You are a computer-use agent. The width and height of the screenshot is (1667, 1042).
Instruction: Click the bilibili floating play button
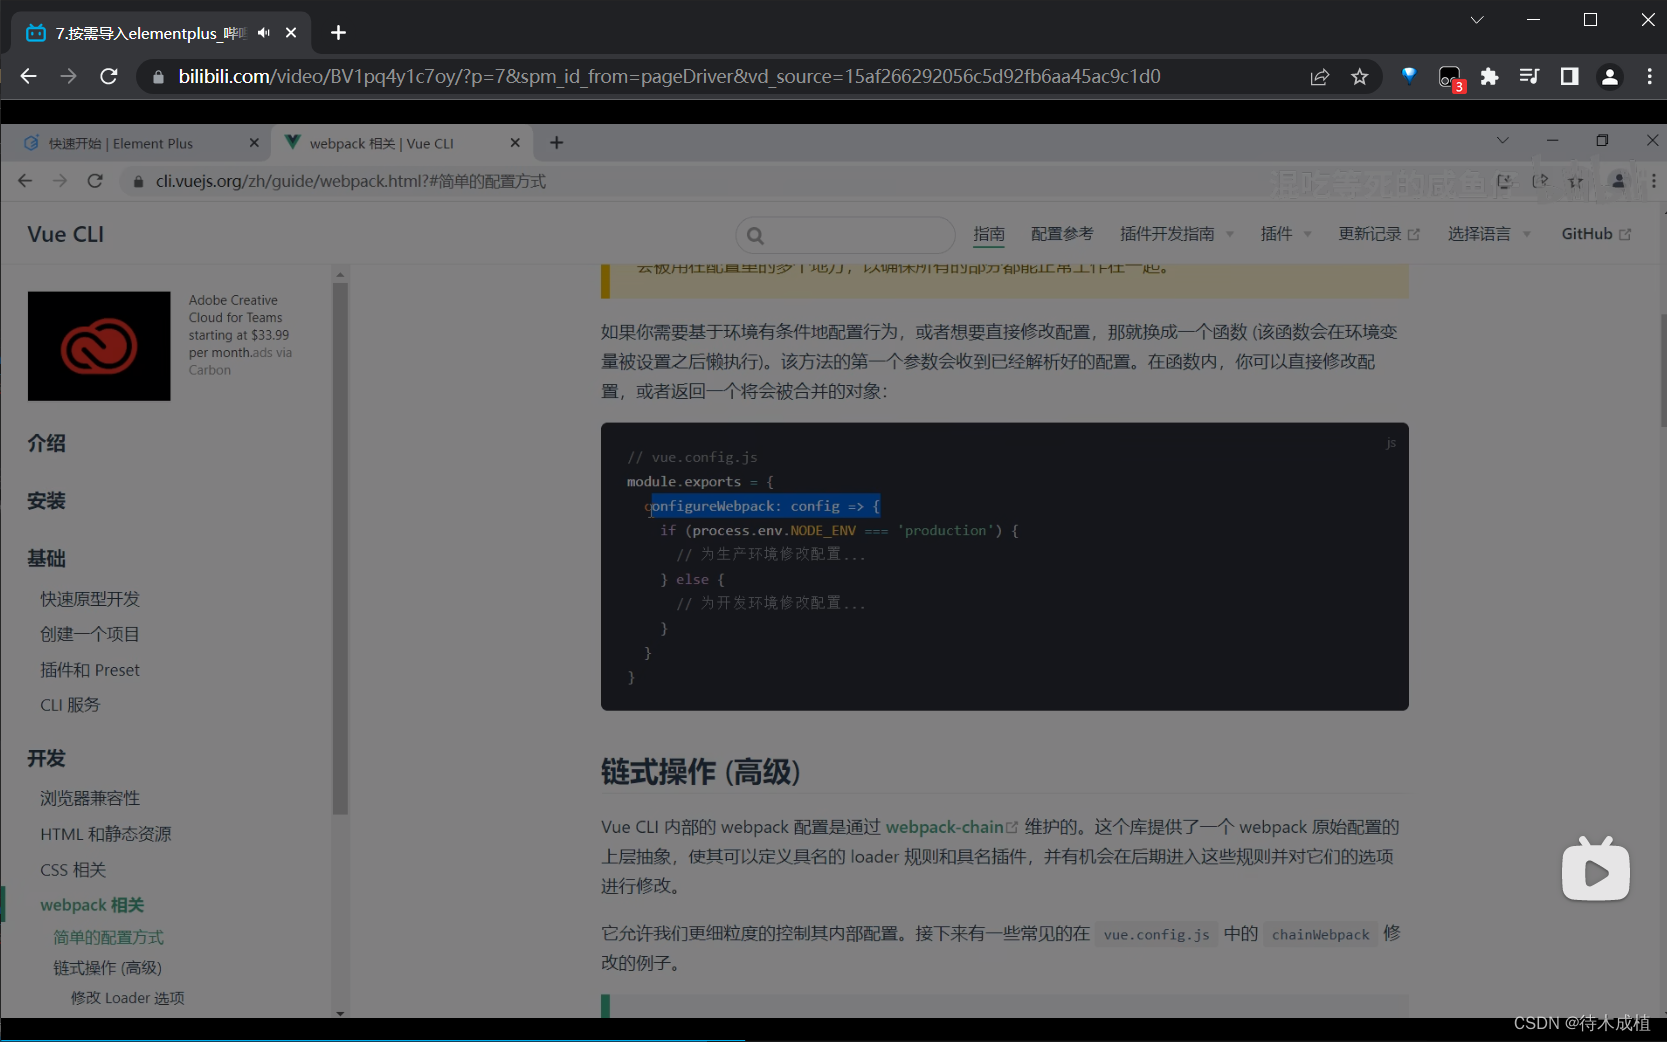1596,870
